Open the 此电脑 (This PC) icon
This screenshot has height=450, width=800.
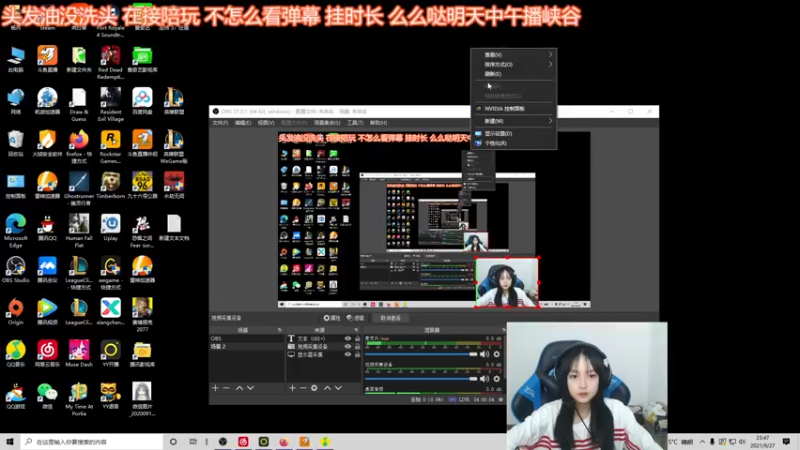tap(15, 59)
